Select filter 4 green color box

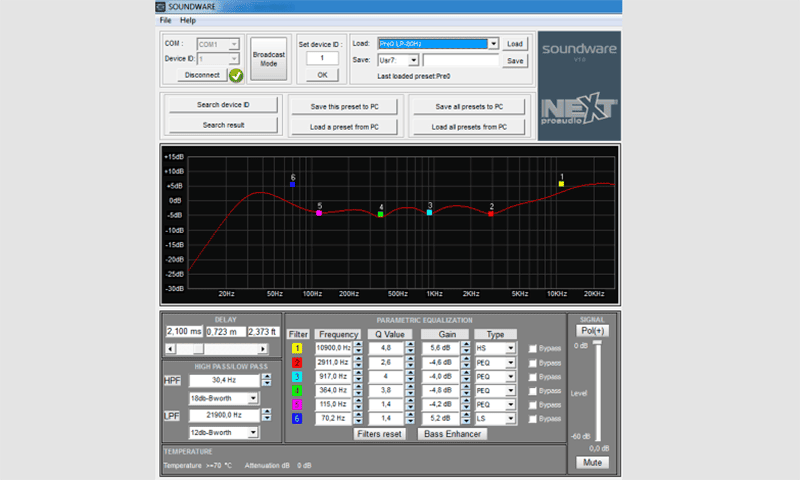coord(296,391)
